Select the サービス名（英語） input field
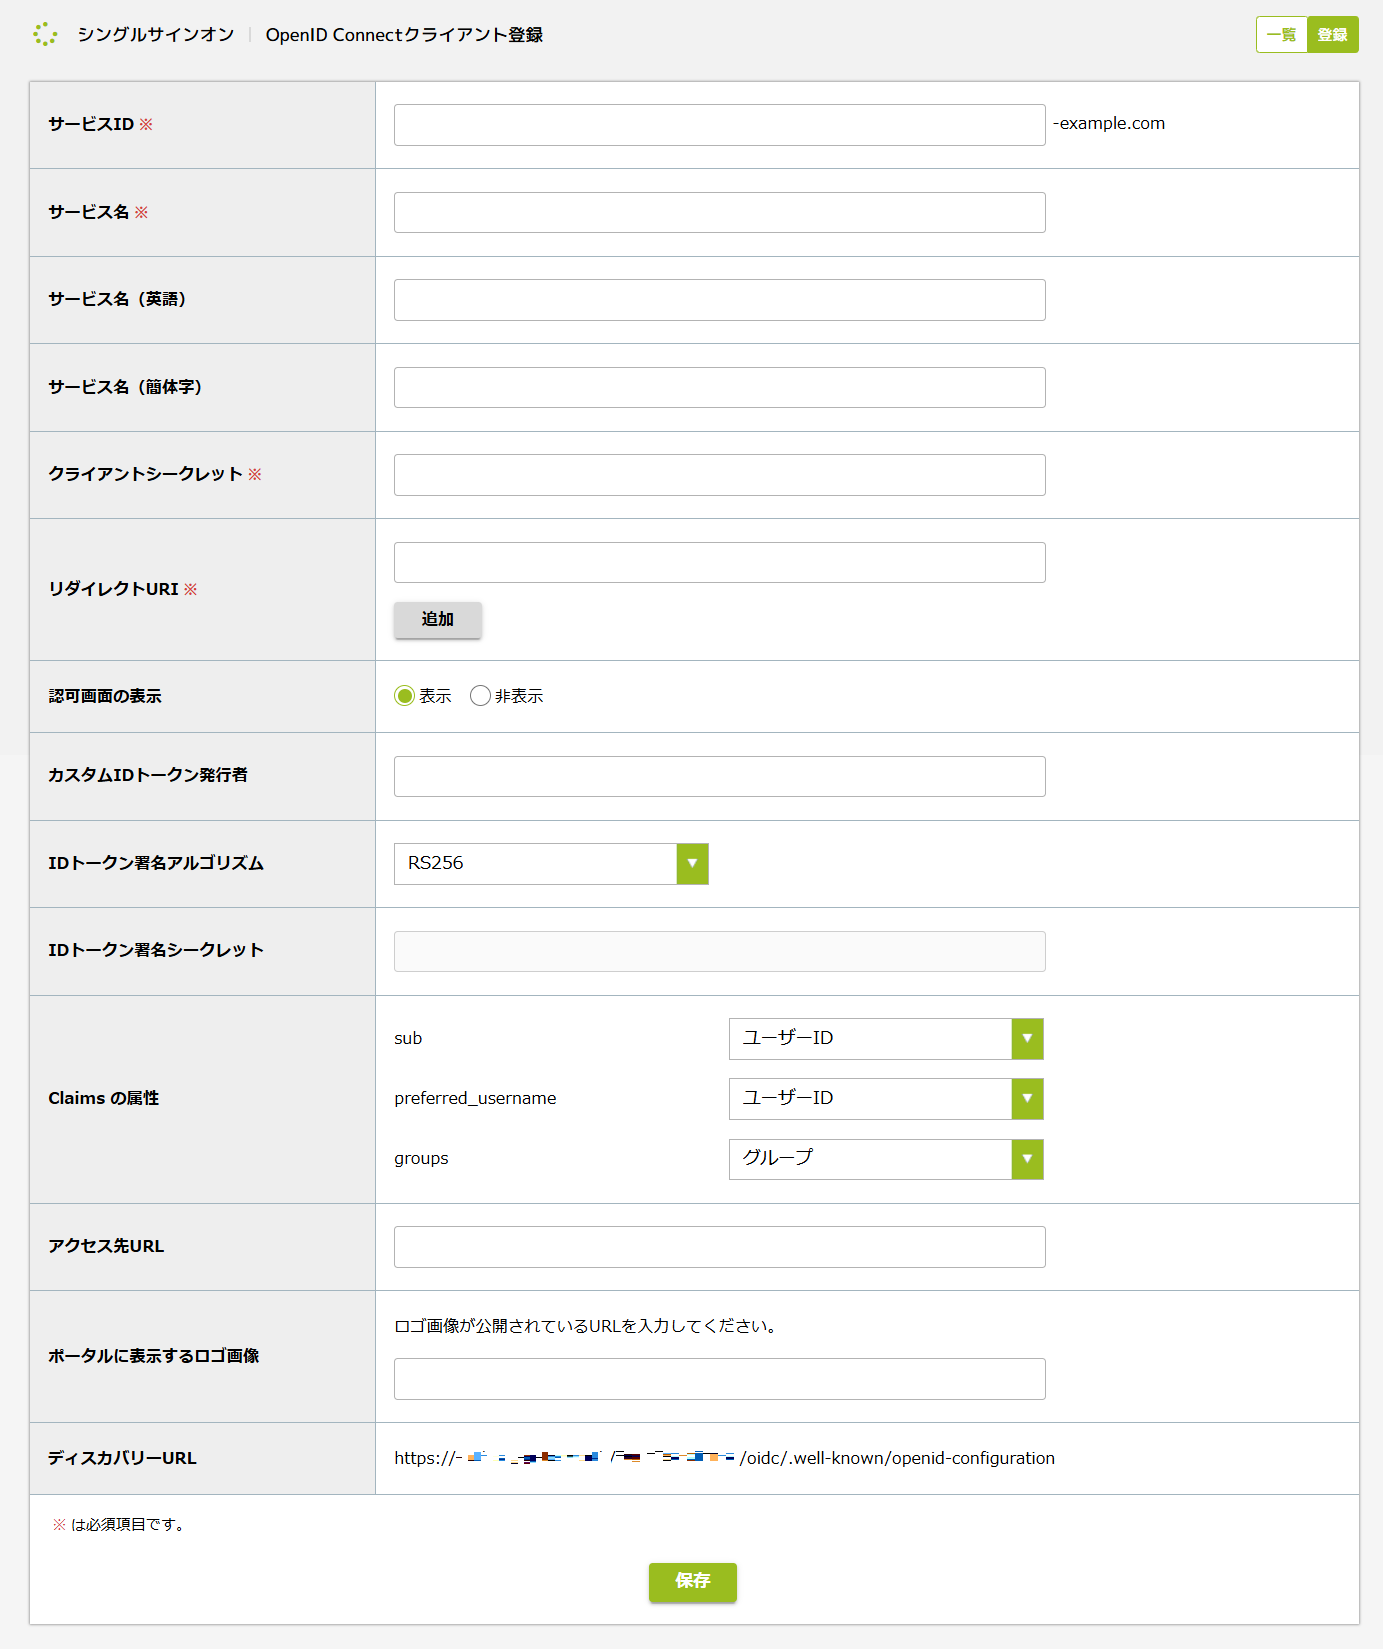Screen dimensions: 1383x1649 click(719, 300)
